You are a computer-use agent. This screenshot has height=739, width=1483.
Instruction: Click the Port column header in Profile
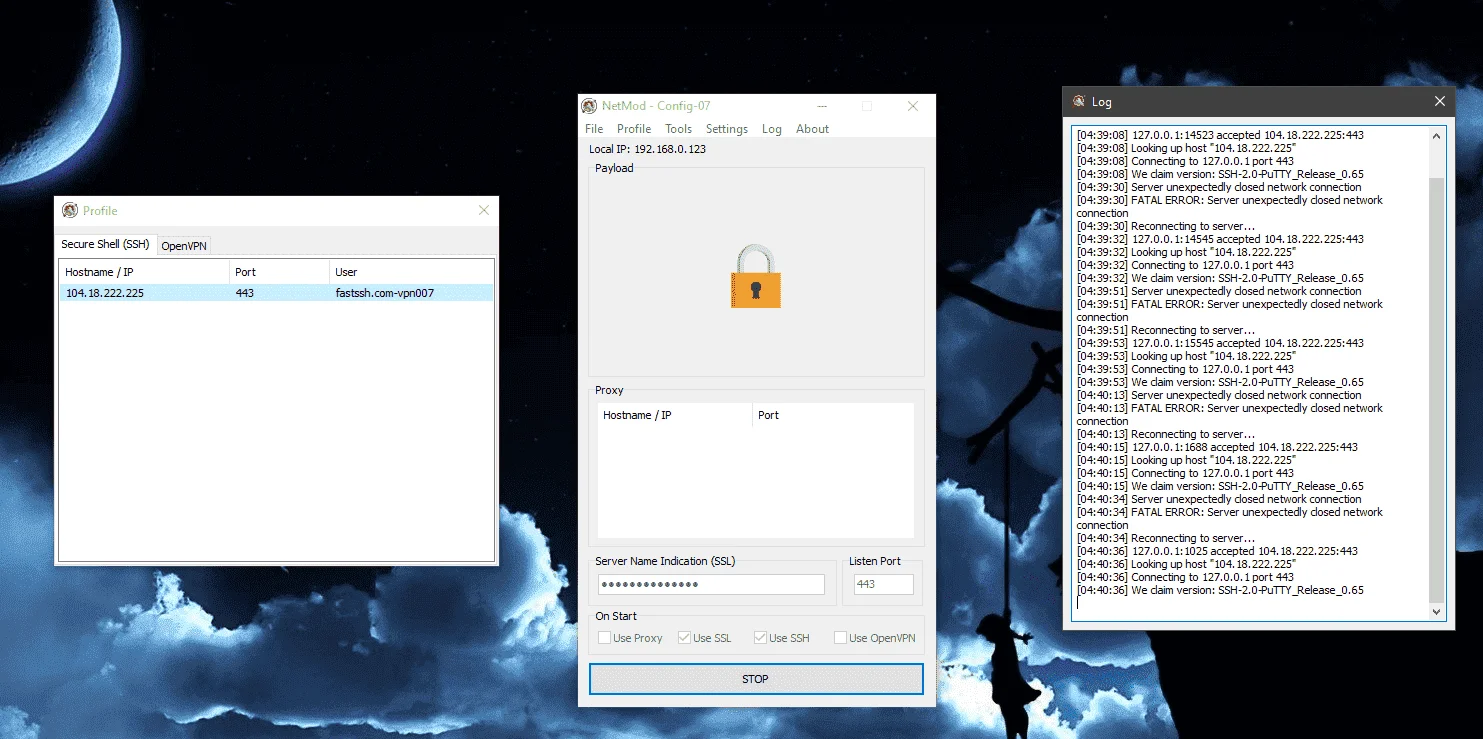279,272
